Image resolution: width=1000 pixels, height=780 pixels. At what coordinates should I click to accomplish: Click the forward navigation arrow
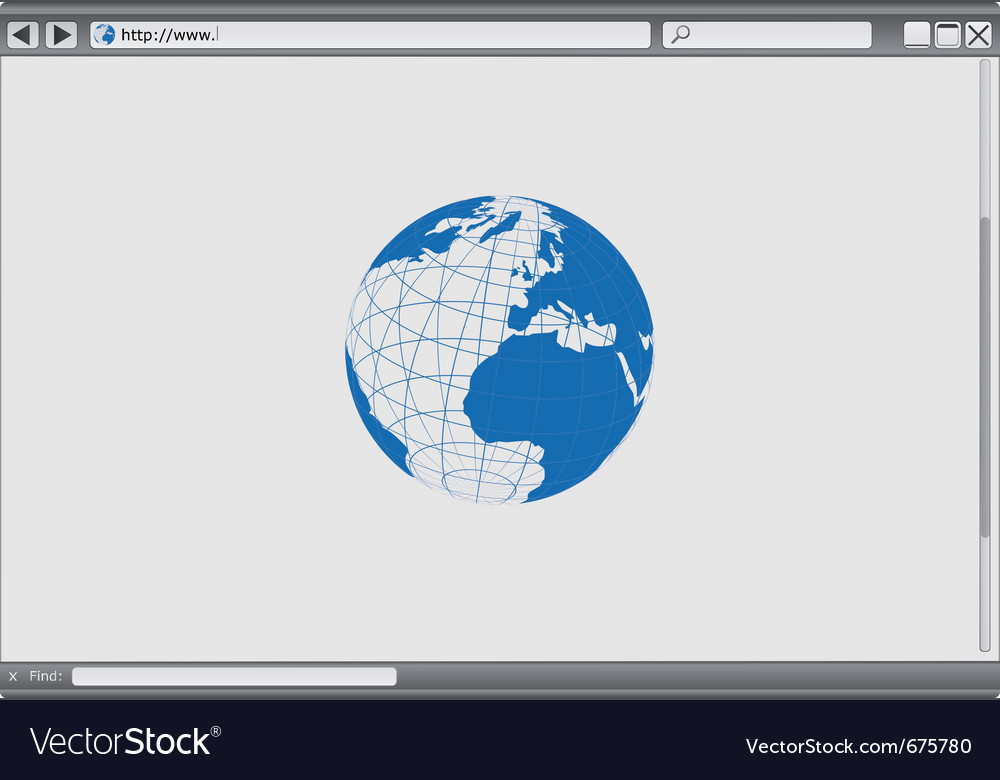pos(61,34)
